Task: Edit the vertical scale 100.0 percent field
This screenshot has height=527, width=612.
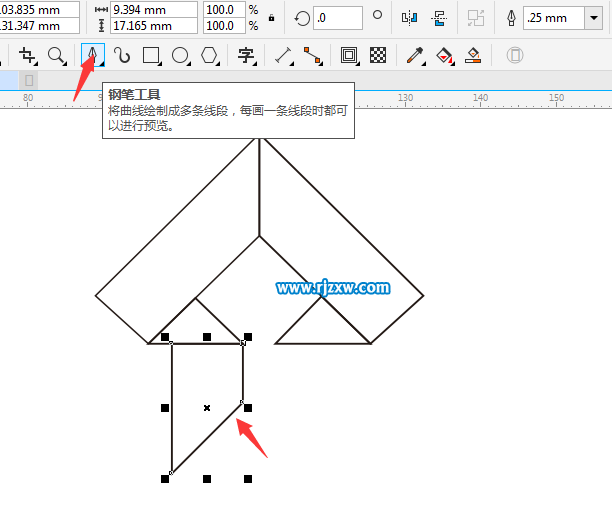Action: pos(224,26)
